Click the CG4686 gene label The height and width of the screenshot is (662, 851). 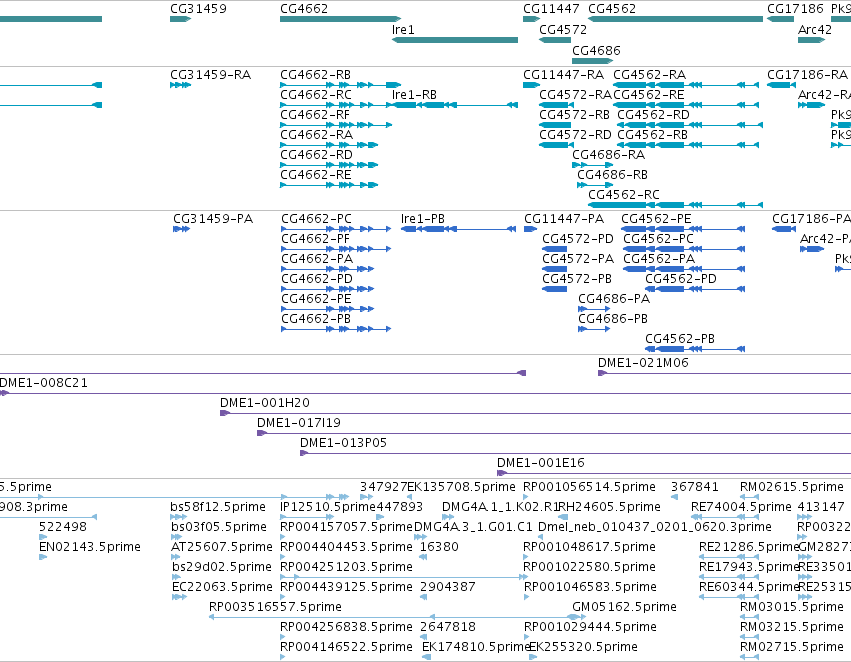(x=596, y=50)
